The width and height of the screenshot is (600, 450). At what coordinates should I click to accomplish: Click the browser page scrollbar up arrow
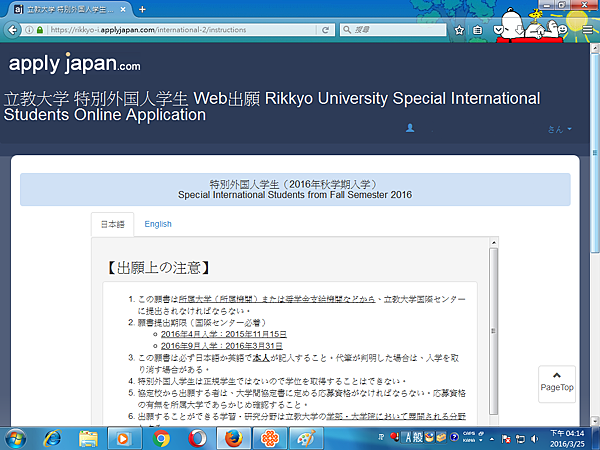pyautogui.click(x=595, y=48)
